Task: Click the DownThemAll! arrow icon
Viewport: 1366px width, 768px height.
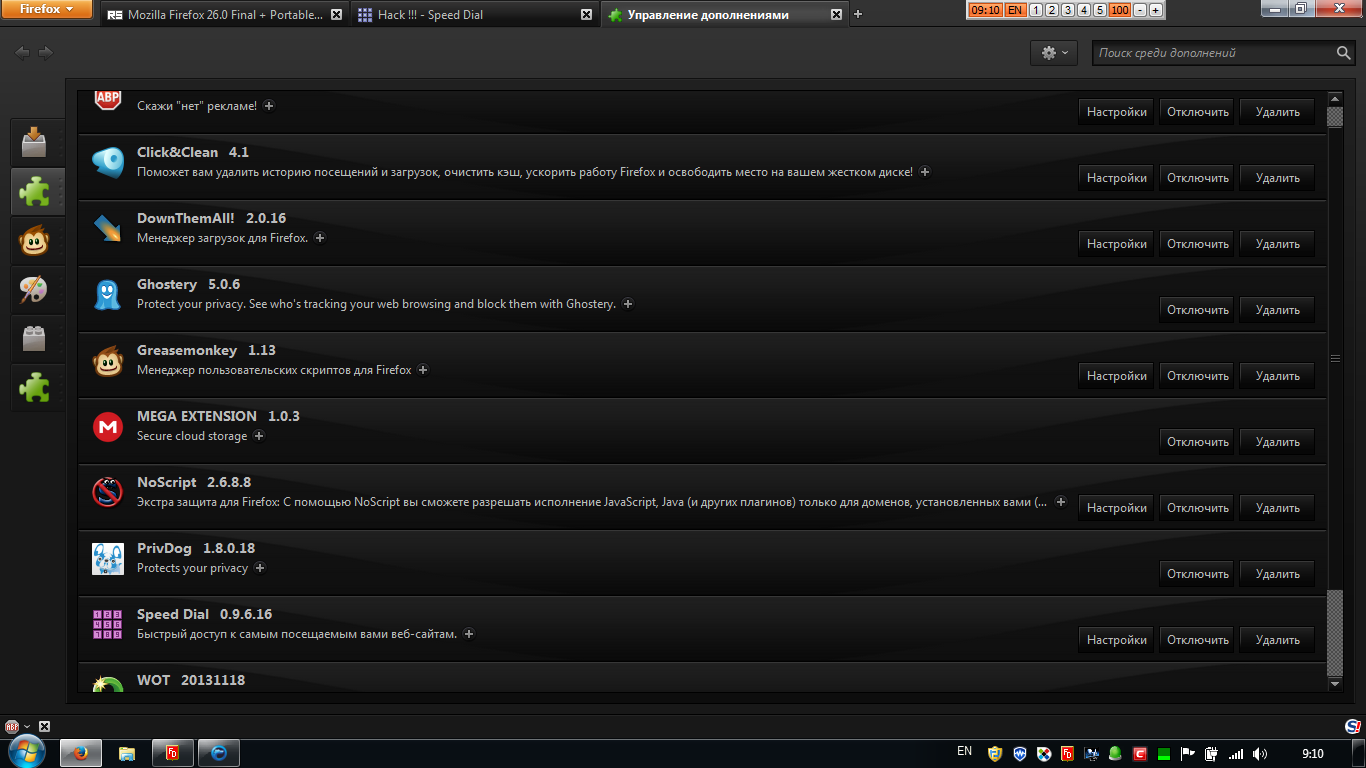Action: (108, 229)
